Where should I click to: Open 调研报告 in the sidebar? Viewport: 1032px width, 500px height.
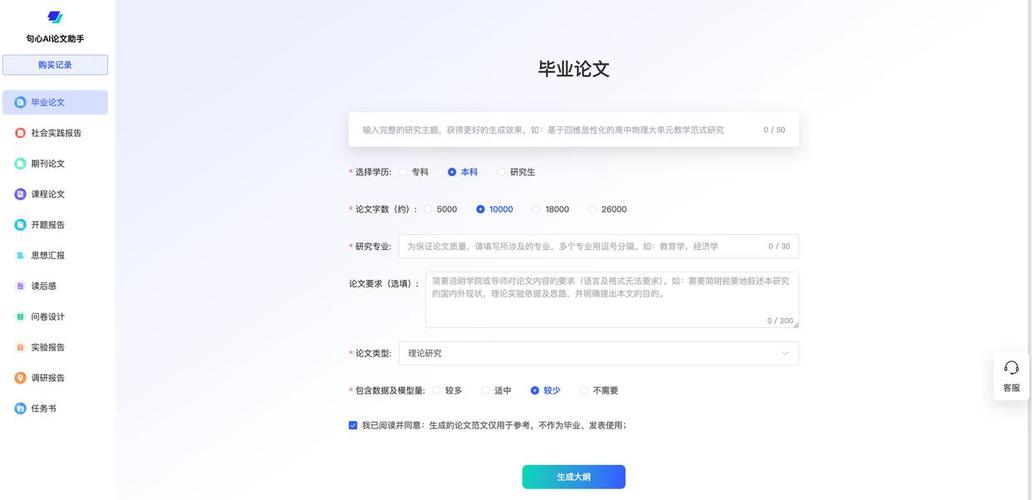click(x=55, y=378)
